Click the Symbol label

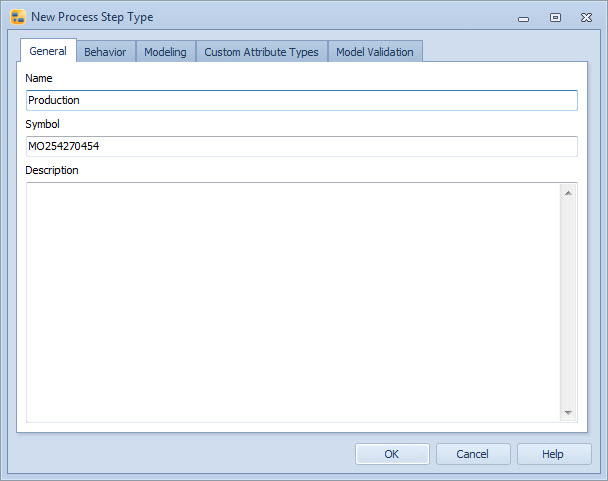(x=43, y=124)
